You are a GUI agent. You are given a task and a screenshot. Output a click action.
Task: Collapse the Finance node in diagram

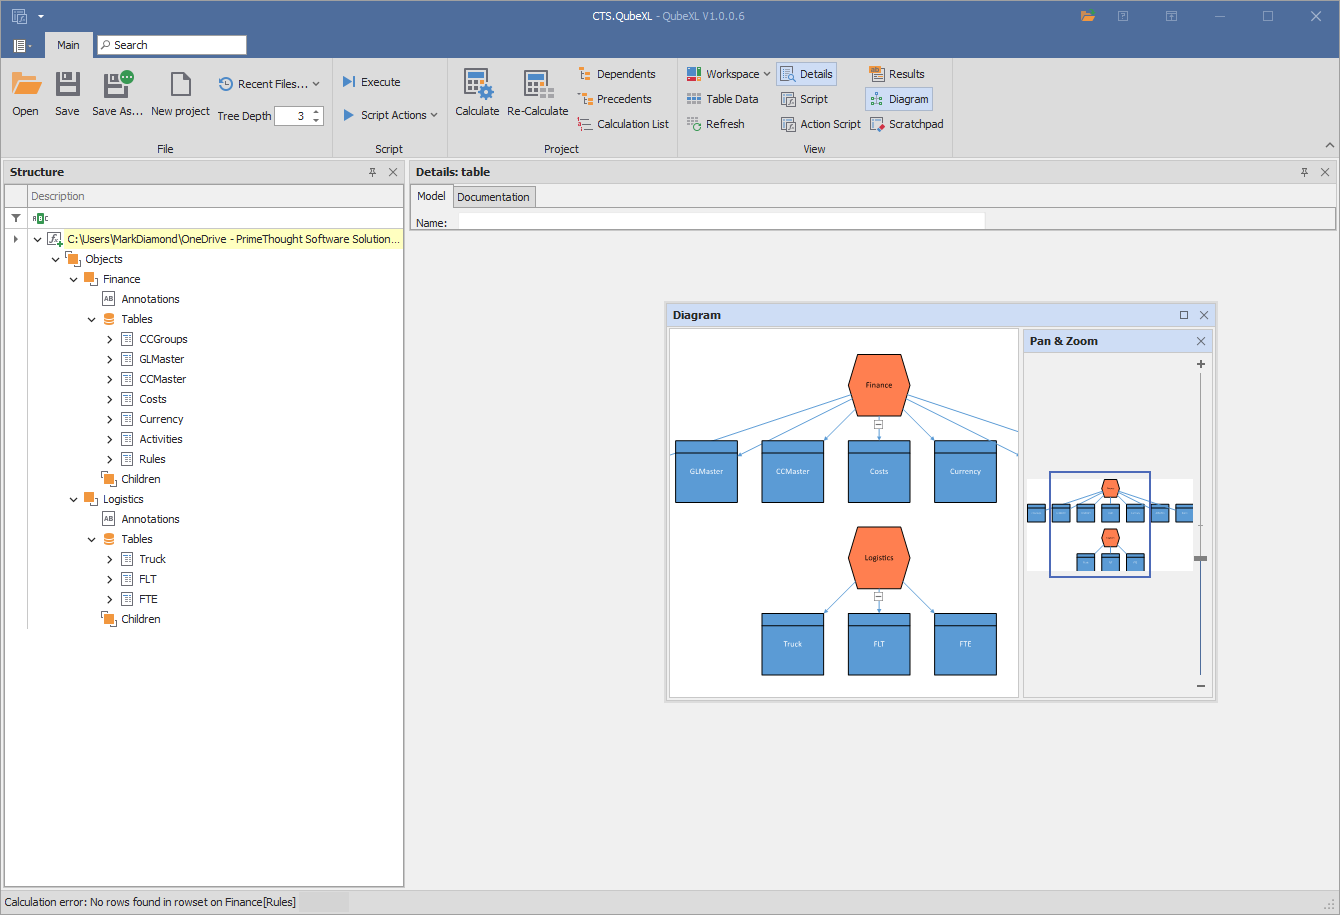tap(878, 424)
